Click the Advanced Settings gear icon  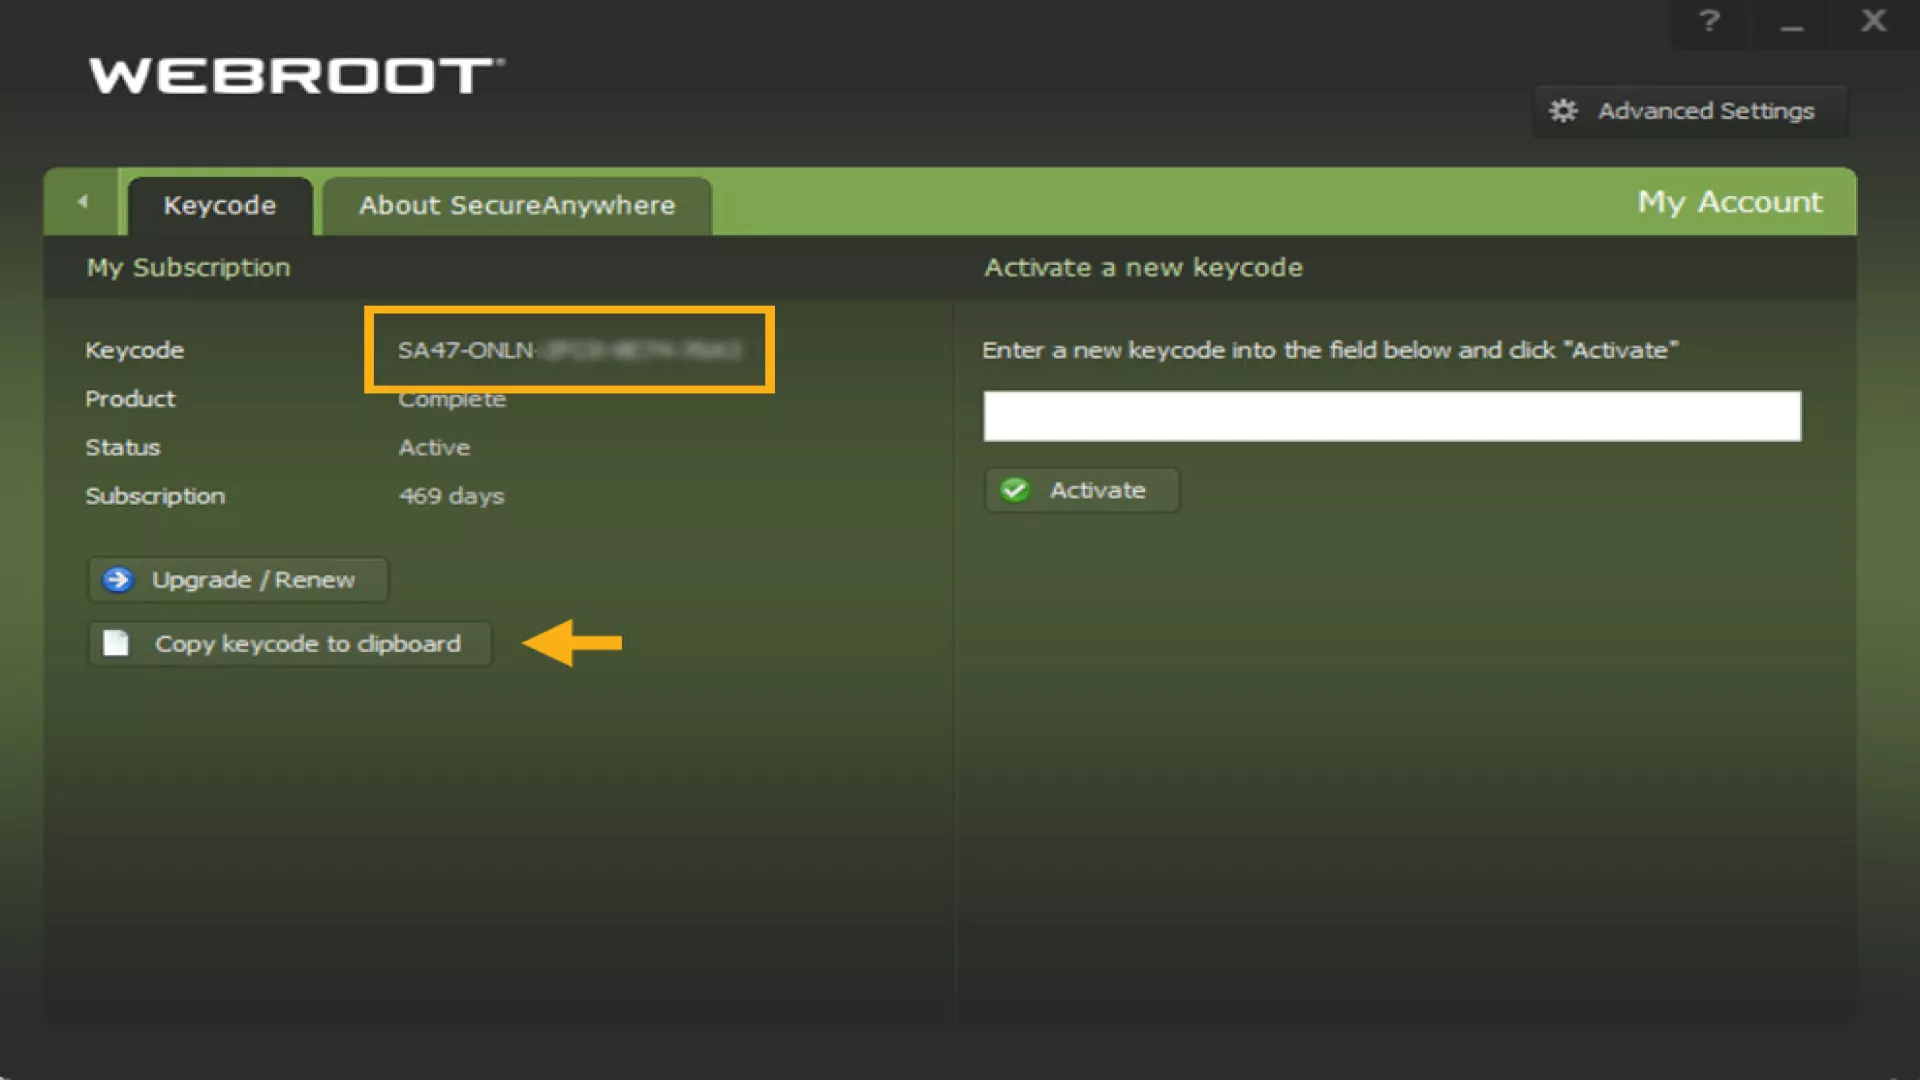tap(1563, 111)
